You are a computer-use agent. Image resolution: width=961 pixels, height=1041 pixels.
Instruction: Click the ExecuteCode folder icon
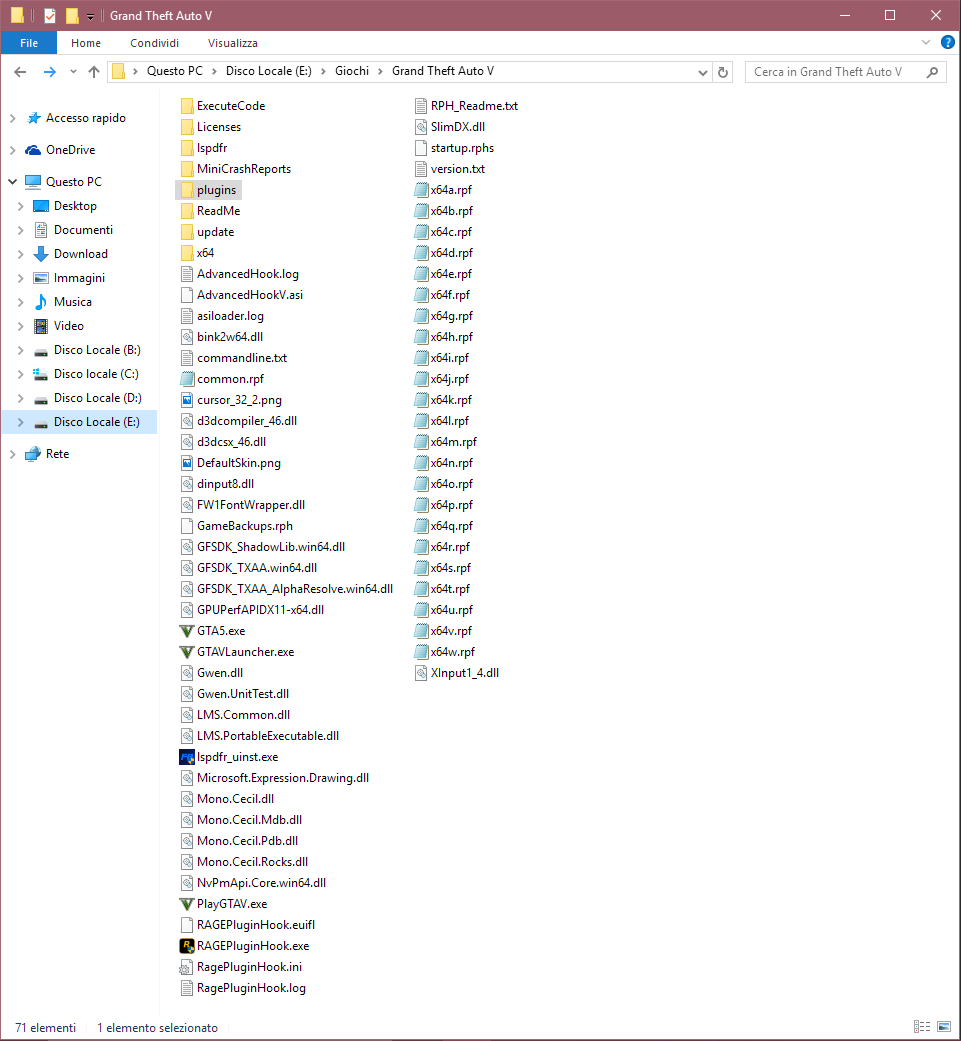187,106
